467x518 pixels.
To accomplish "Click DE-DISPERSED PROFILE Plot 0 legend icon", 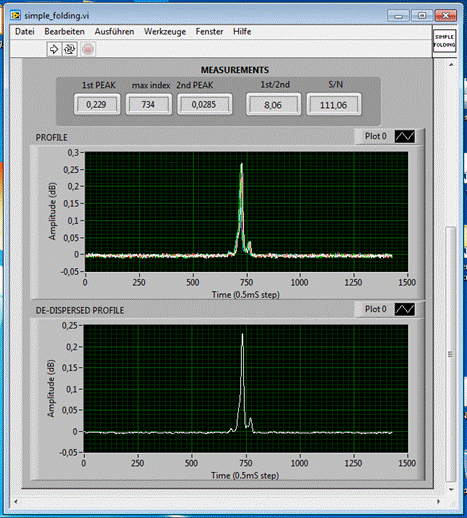I will [x=405, y=309].
